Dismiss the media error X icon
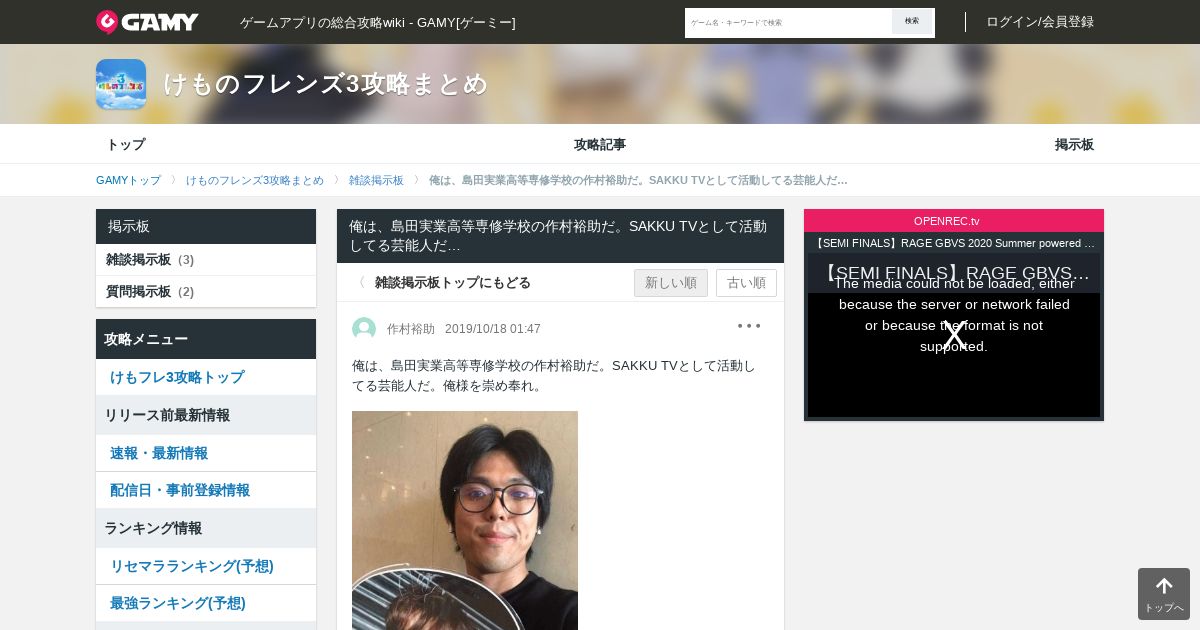1200x630 pixels. (954, 336)
